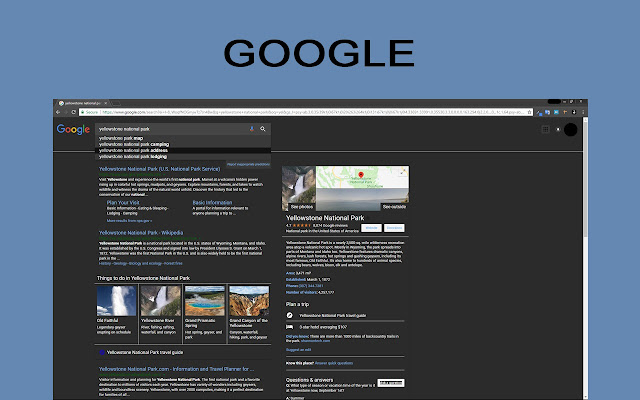Click the browser back arrow
The height and width of the screenshot is (400, 640).
[58, 112]
